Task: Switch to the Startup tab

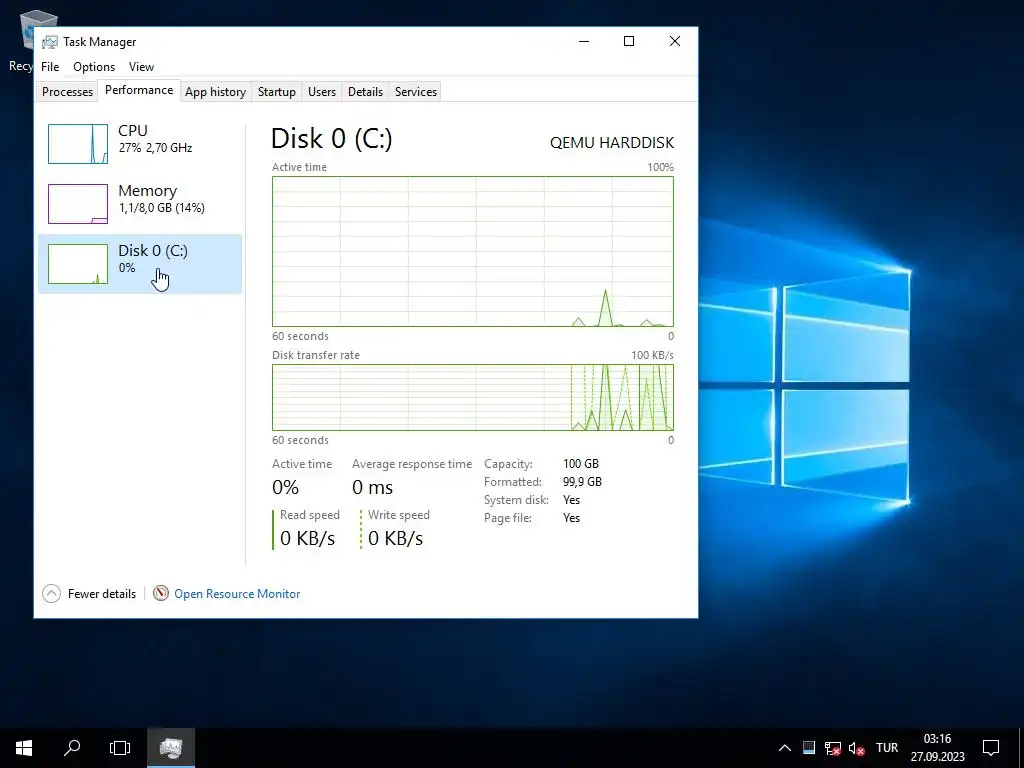Action: pyautogui.click(x=277, y=91)
